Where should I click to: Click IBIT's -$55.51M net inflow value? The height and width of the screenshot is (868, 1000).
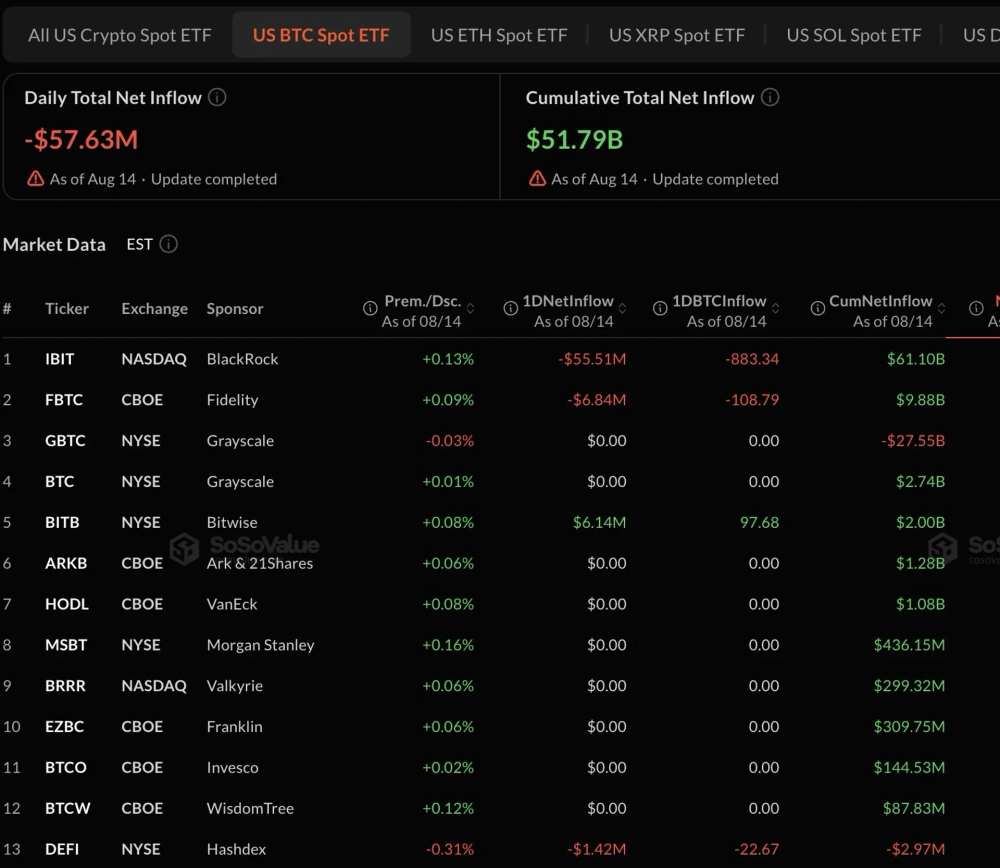coord(592,359)
